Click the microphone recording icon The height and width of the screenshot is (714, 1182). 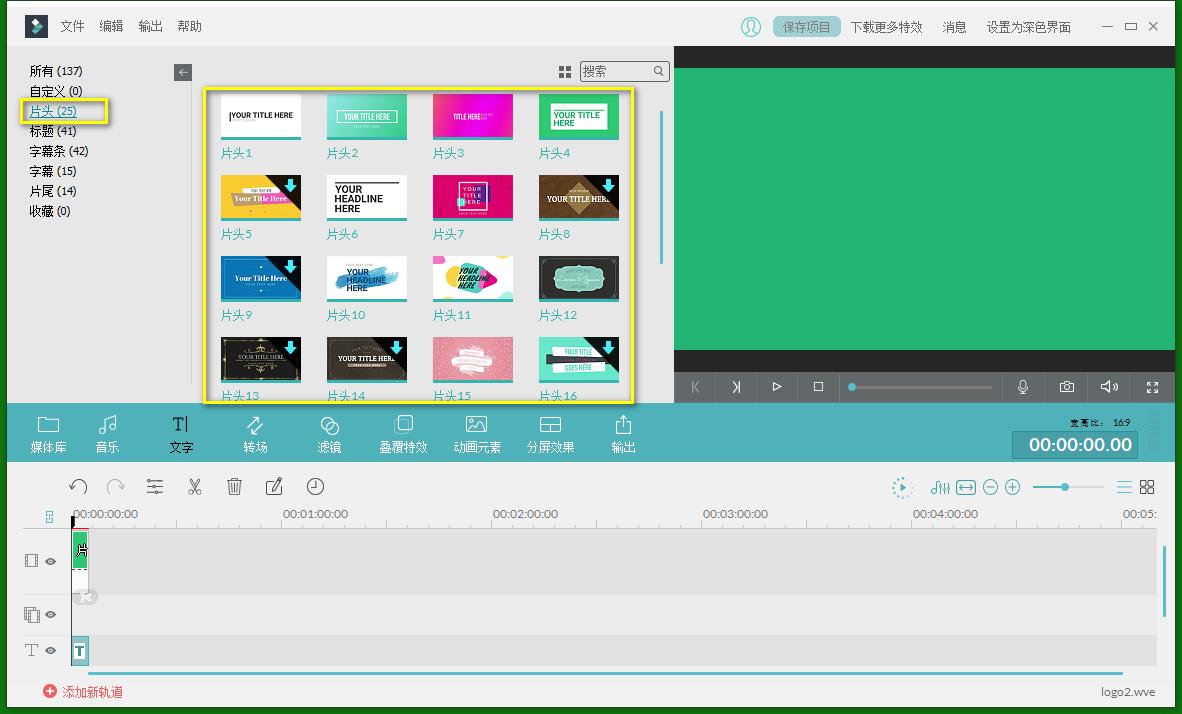1023,387
